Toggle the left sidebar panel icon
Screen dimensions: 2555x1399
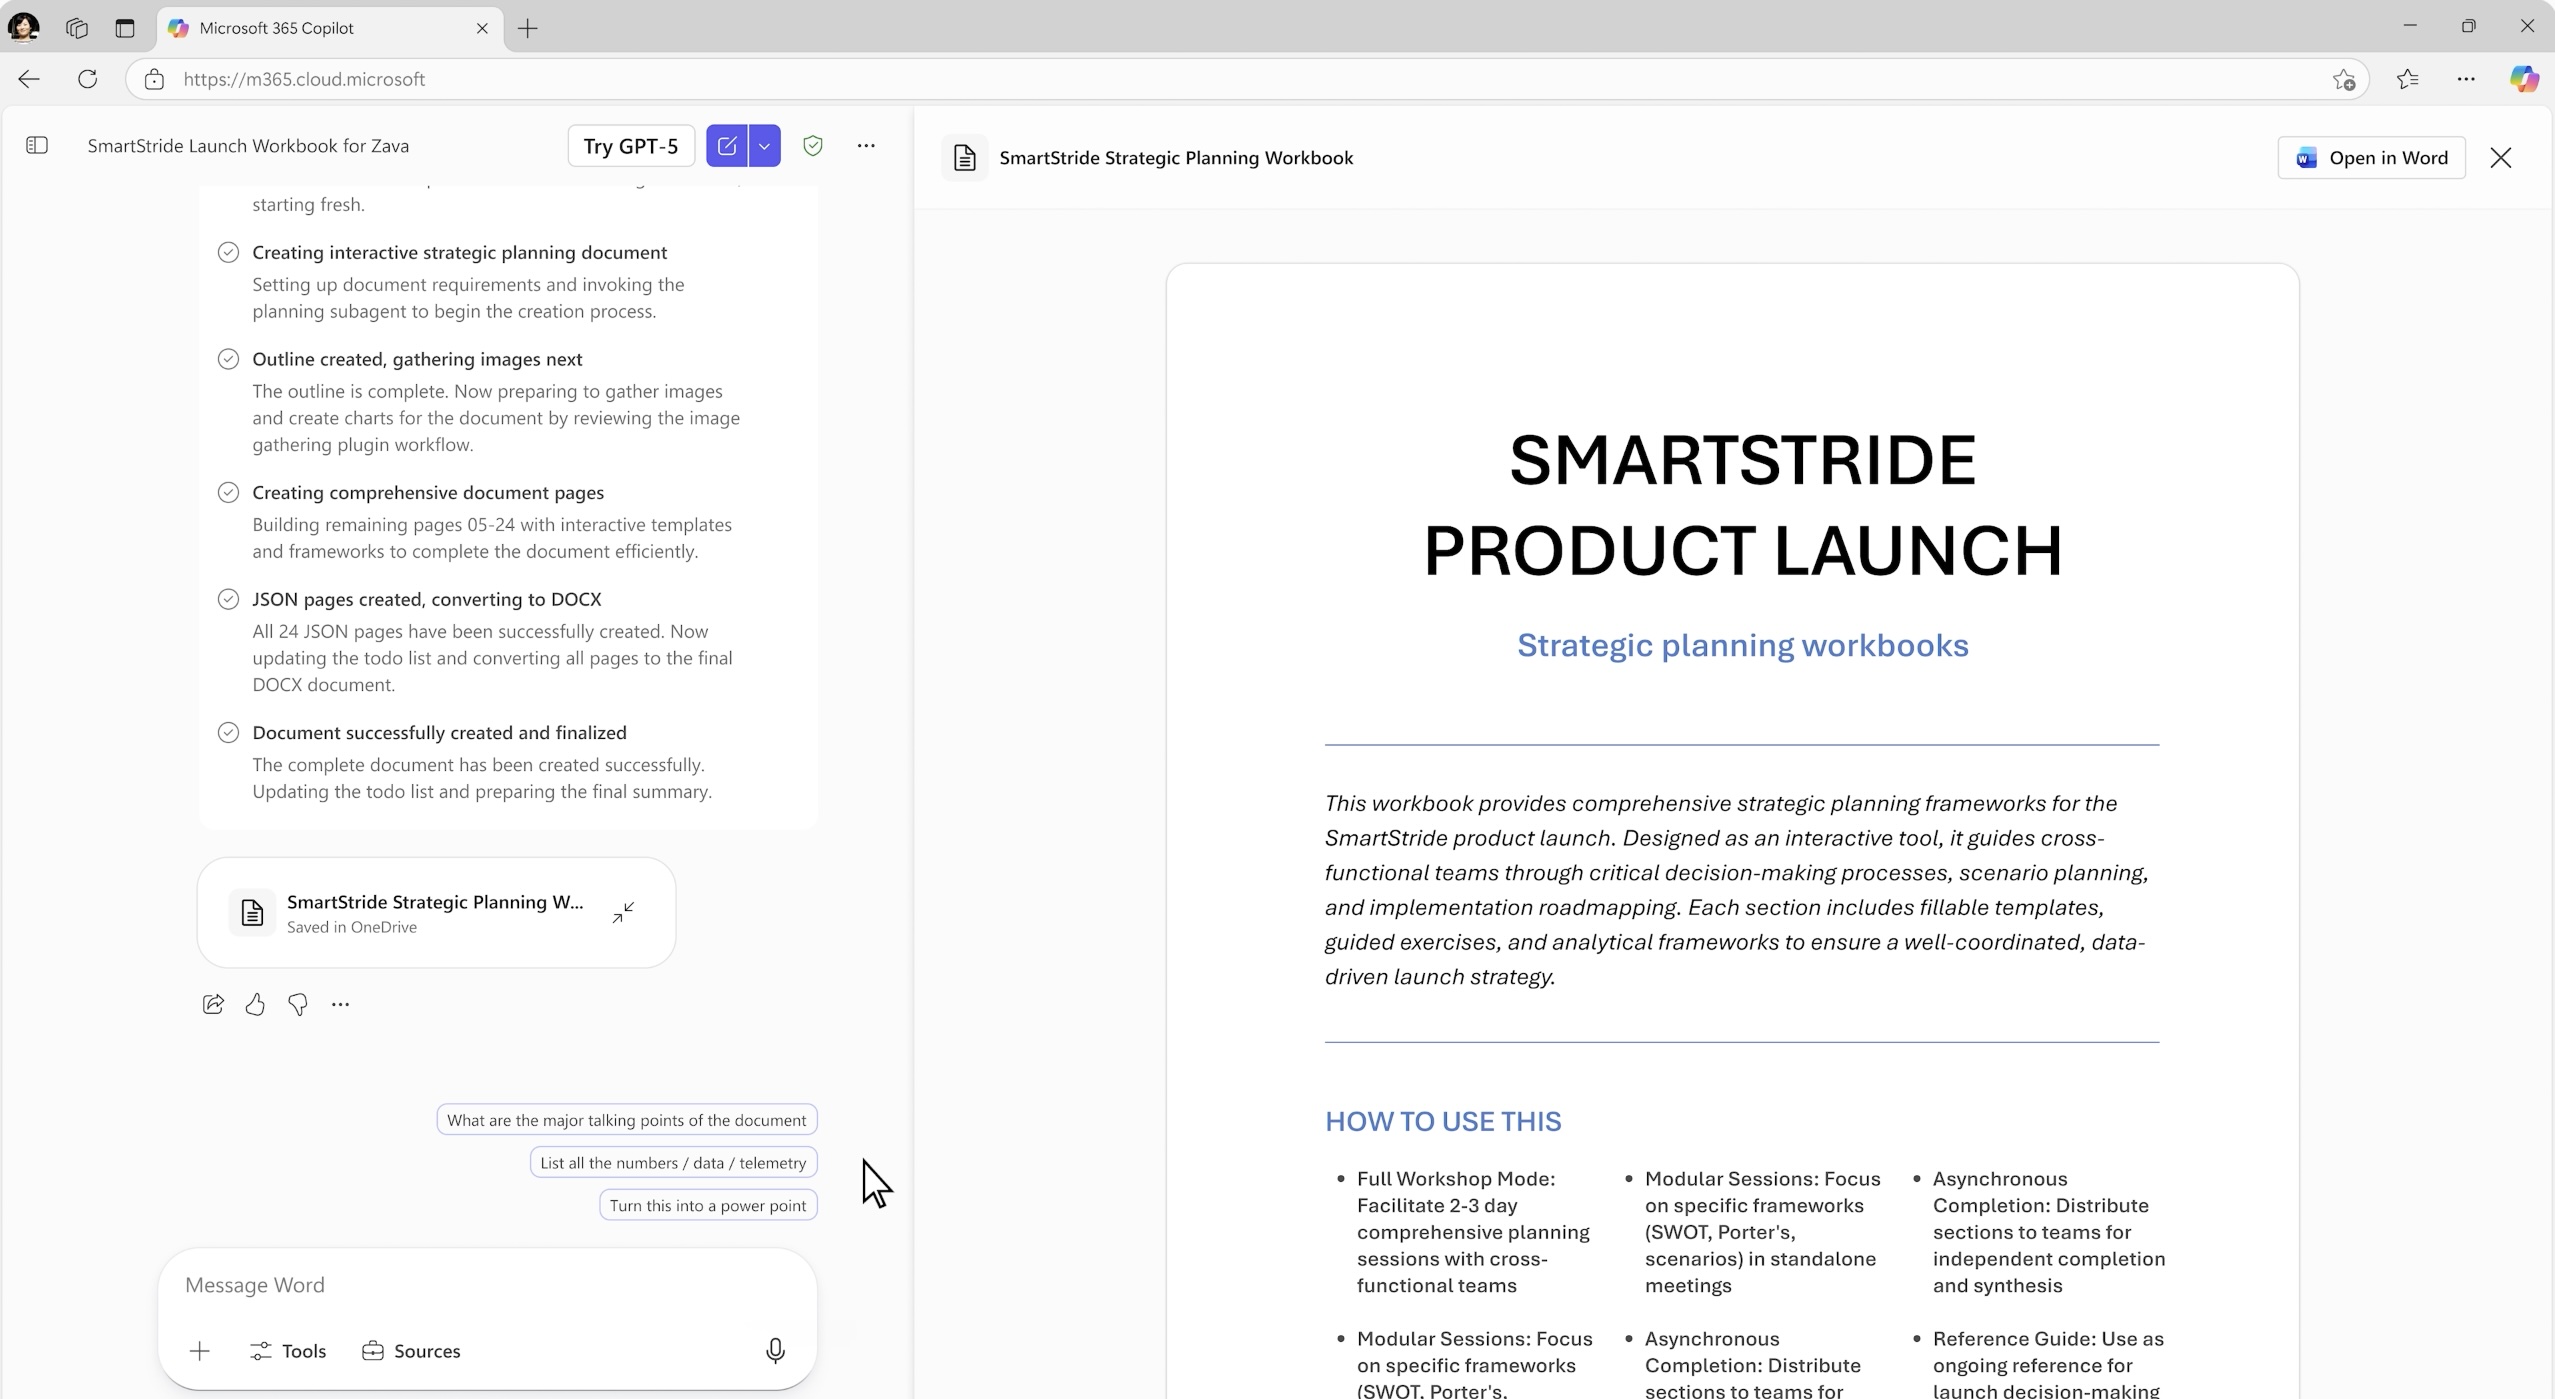coord(37,146)
